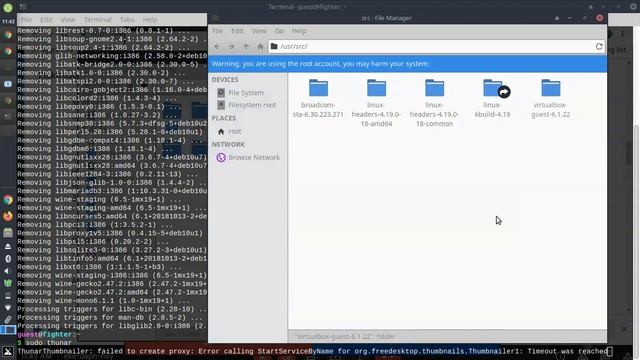
Task: Go up to the parent folder
Action: pyautogui.click(x=246, y=47)
